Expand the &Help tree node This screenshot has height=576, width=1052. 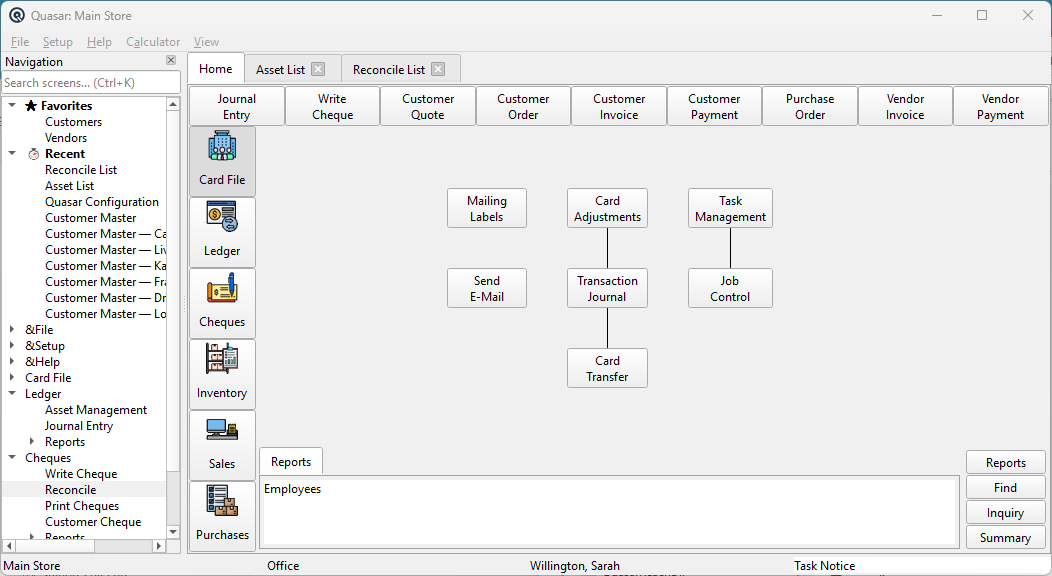tap(12, 361)
